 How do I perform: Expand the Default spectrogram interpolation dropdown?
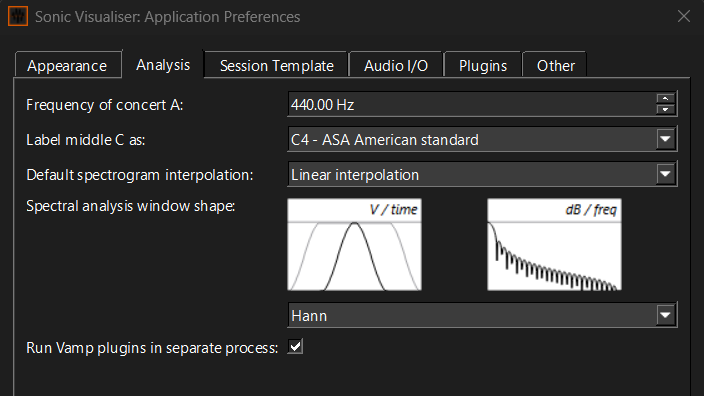[x=482, y=174]
